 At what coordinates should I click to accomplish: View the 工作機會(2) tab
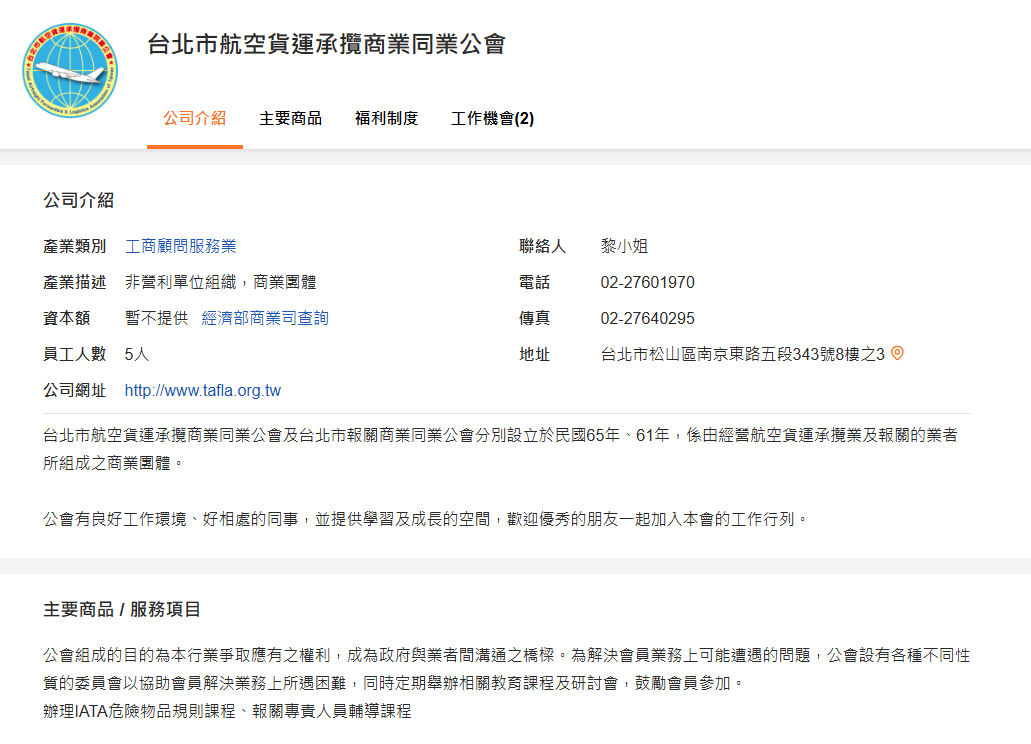coord(492,118)
